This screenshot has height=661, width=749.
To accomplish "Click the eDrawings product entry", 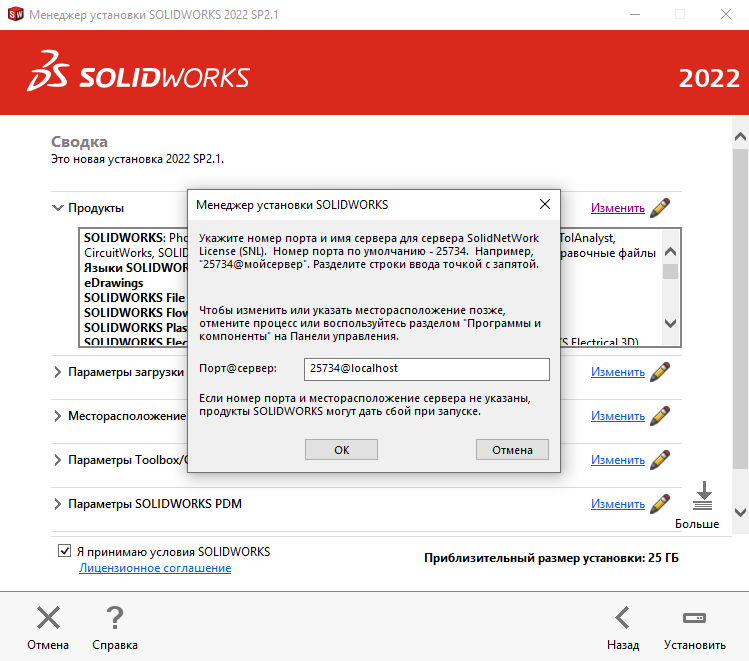I will click(x=114, y=283).
